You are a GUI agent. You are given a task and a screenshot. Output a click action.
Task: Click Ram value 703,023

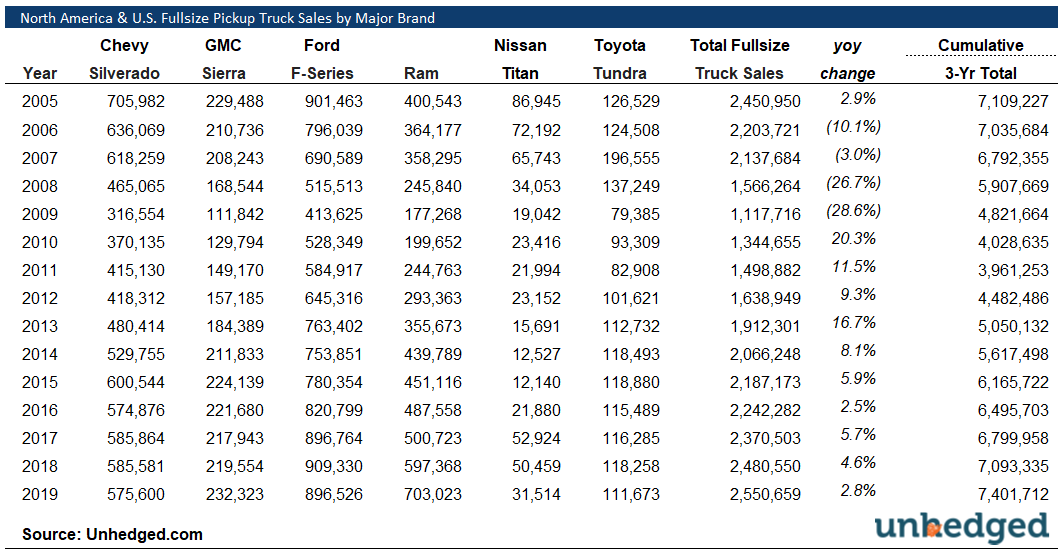pyautogui.click(x=433, y=495)
